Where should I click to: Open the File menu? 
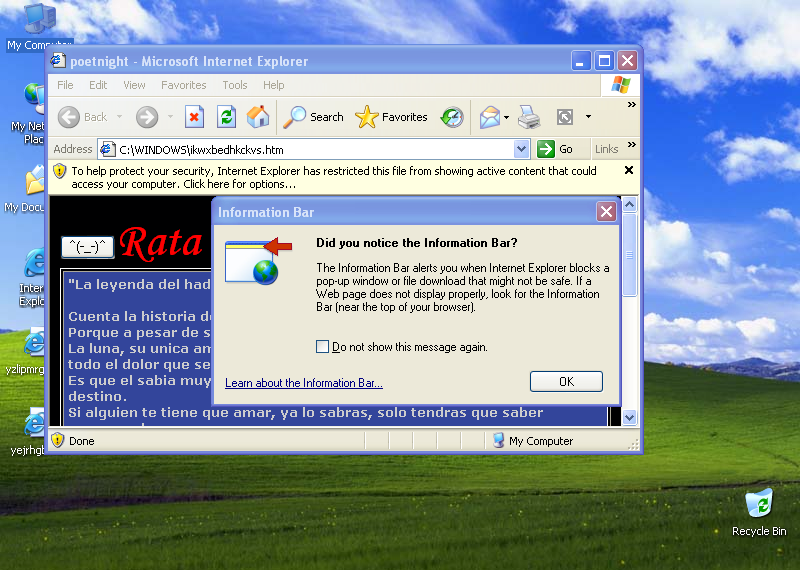[x=65, y=85]
